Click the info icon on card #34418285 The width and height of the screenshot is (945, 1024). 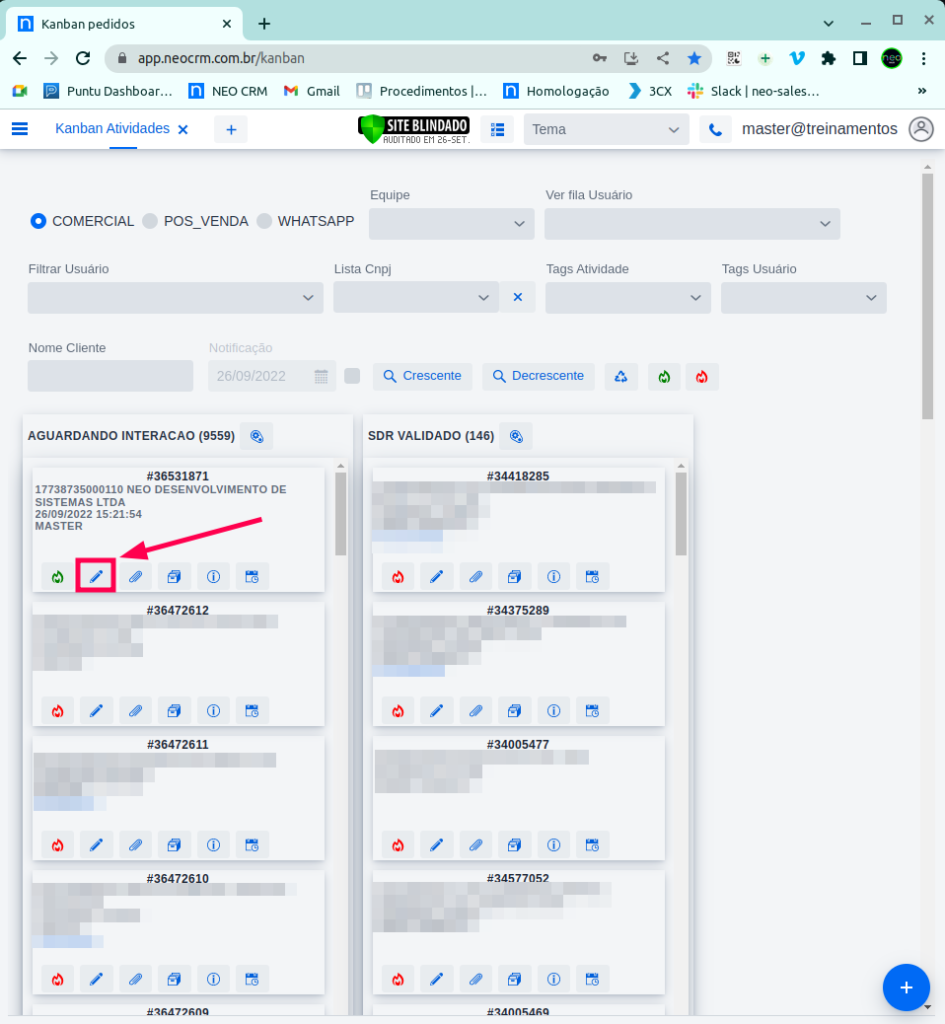coord(553,576)
